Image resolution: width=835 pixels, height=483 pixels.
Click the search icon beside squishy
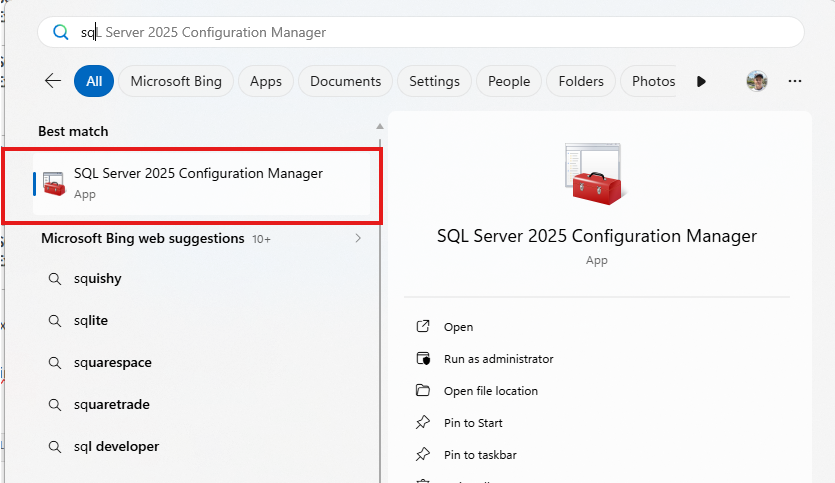tap(55, 279)
